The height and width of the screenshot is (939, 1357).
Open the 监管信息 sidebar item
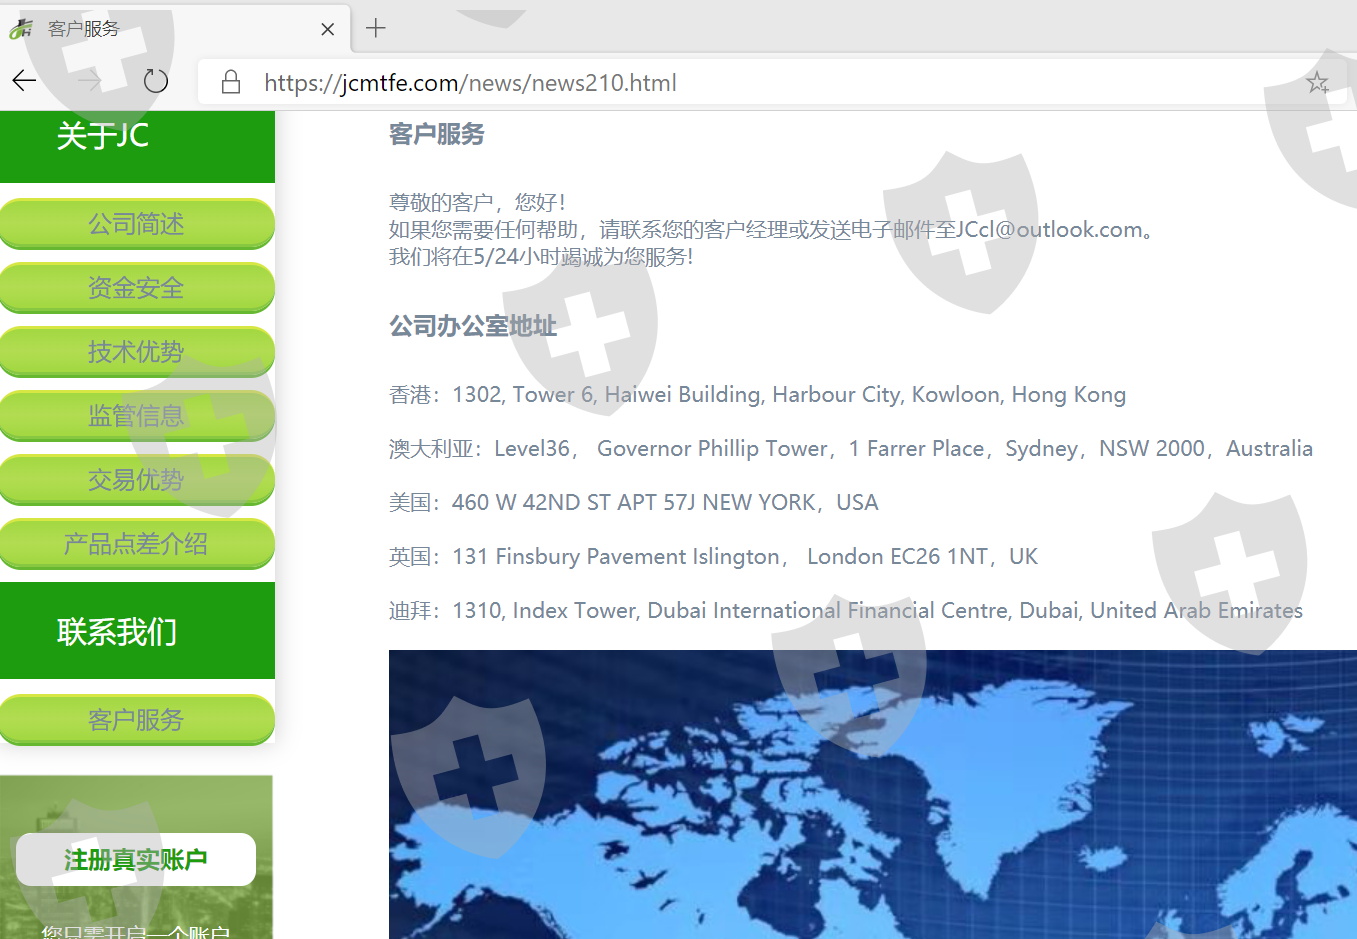(136, 416)
